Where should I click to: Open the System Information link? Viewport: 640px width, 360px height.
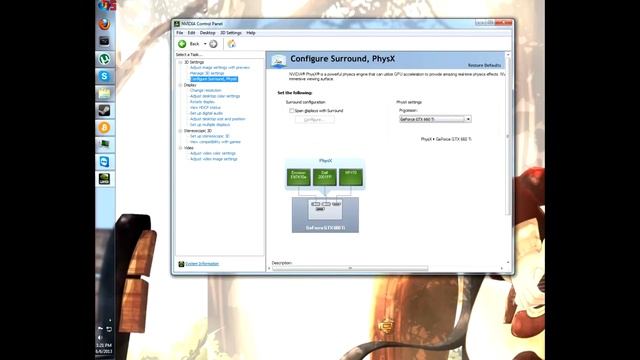click(x=202, y=264)
